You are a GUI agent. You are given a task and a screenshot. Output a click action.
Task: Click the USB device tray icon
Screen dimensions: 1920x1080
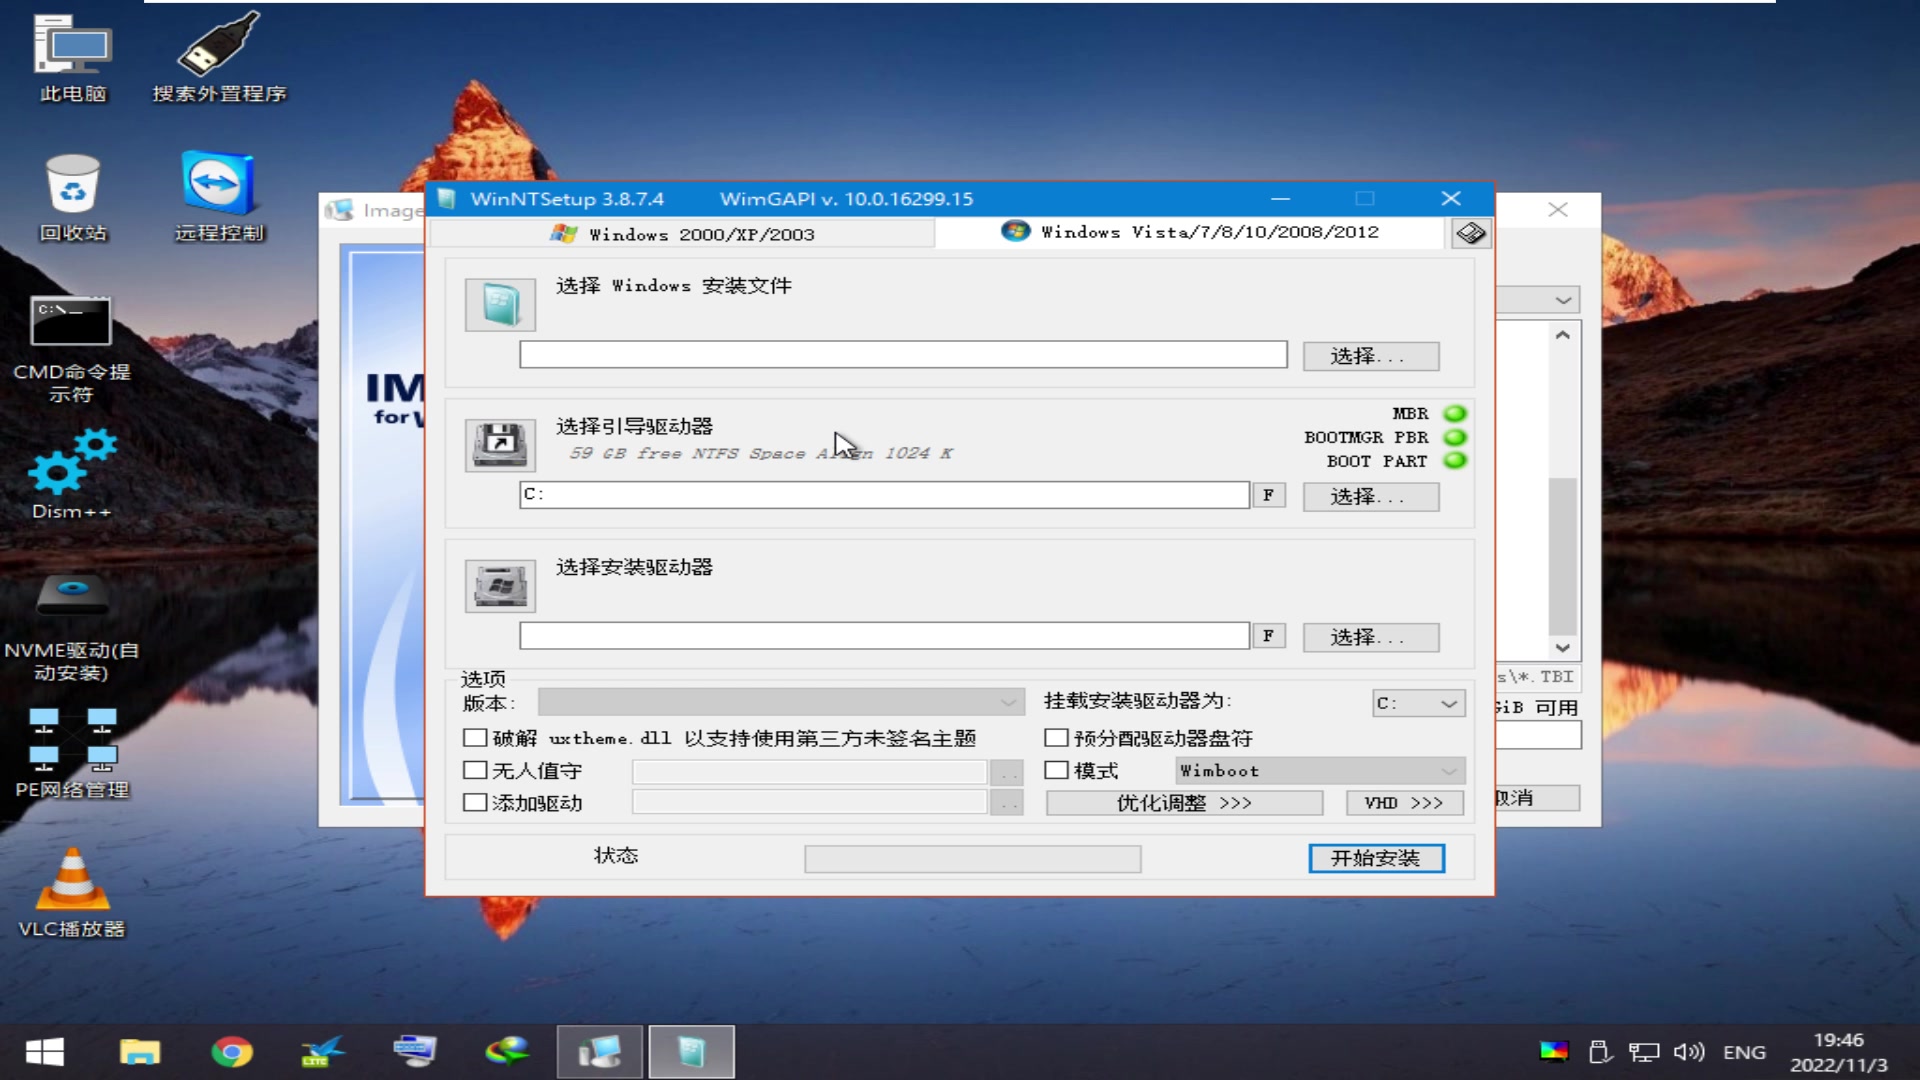point(1600,1052)
